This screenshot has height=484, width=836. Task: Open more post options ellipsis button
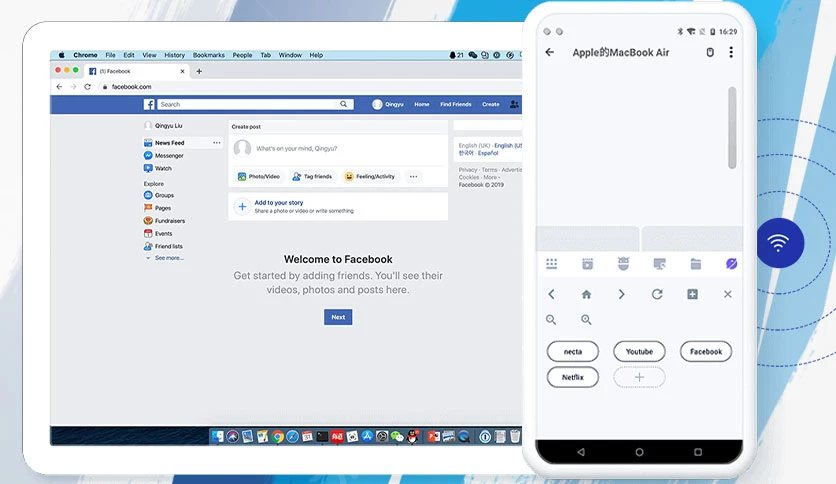[413, 176]
